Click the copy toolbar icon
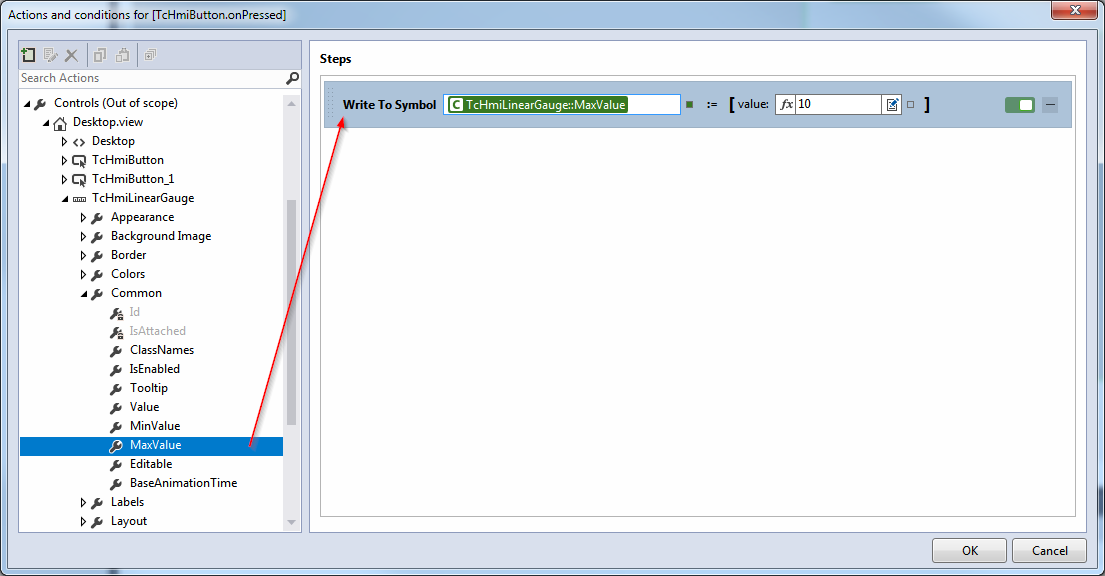Image resolution: width=1105 pixels, height=576 pixels. 100,55
